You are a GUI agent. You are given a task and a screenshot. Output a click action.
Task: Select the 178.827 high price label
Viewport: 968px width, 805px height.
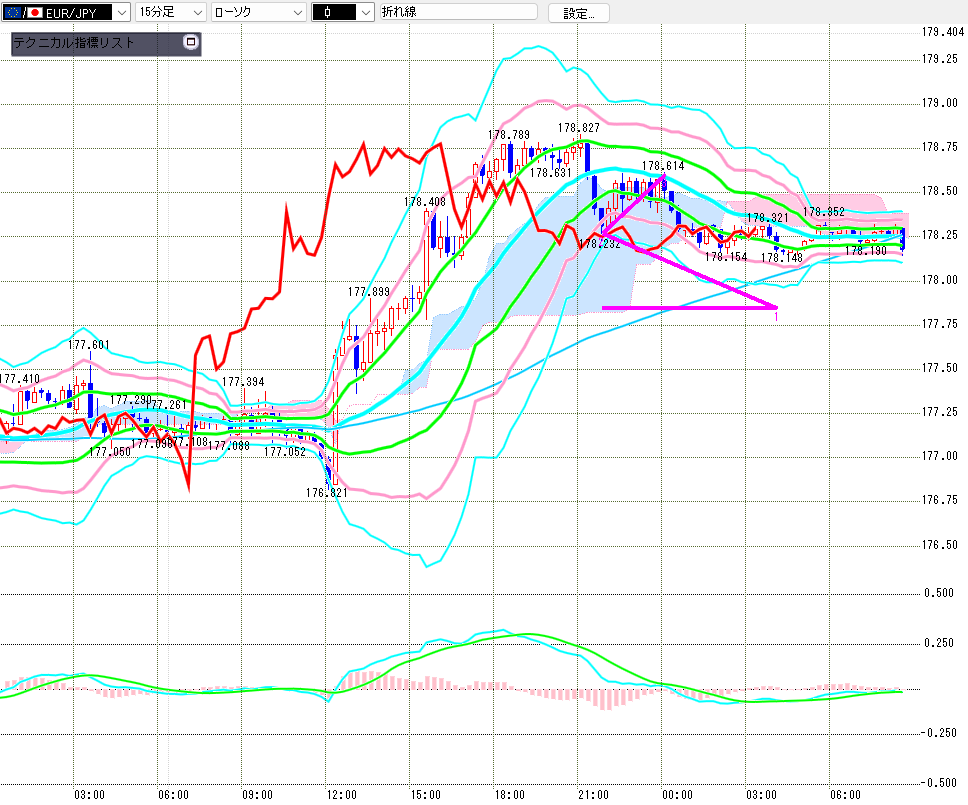tap(579, 128)
